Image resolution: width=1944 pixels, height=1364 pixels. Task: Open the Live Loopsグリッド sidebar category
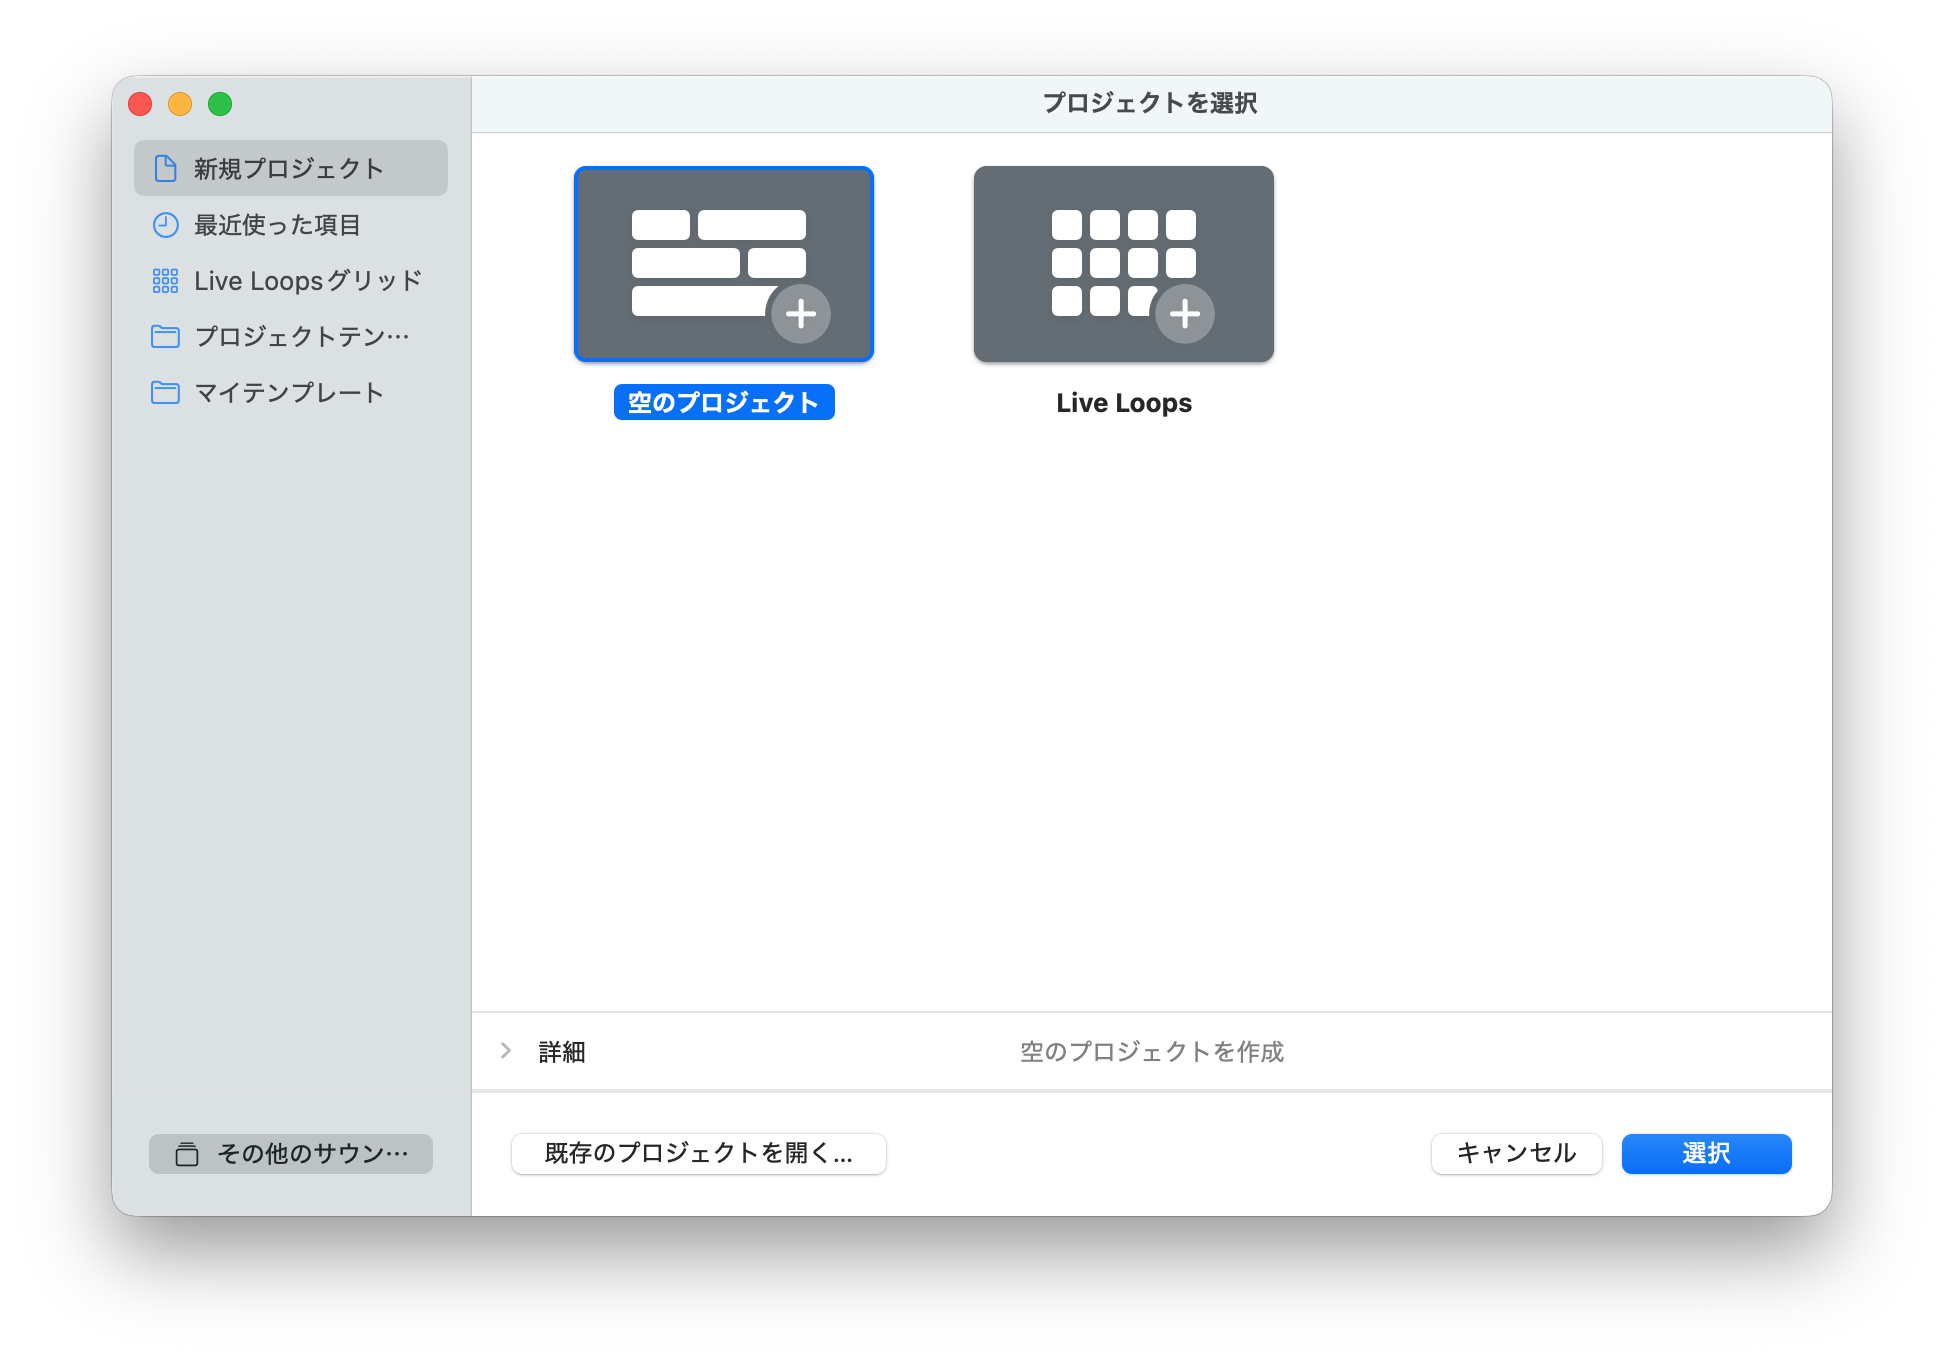click(307, 281)
